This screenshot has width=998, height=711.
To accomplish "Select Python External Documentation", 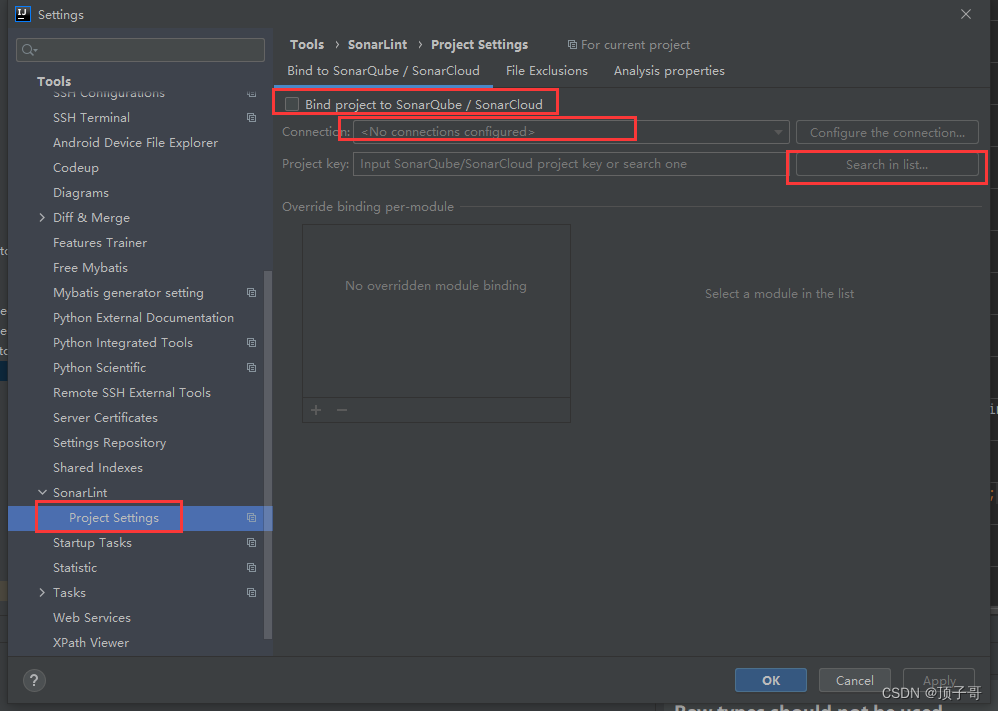I will pos(143,318).
